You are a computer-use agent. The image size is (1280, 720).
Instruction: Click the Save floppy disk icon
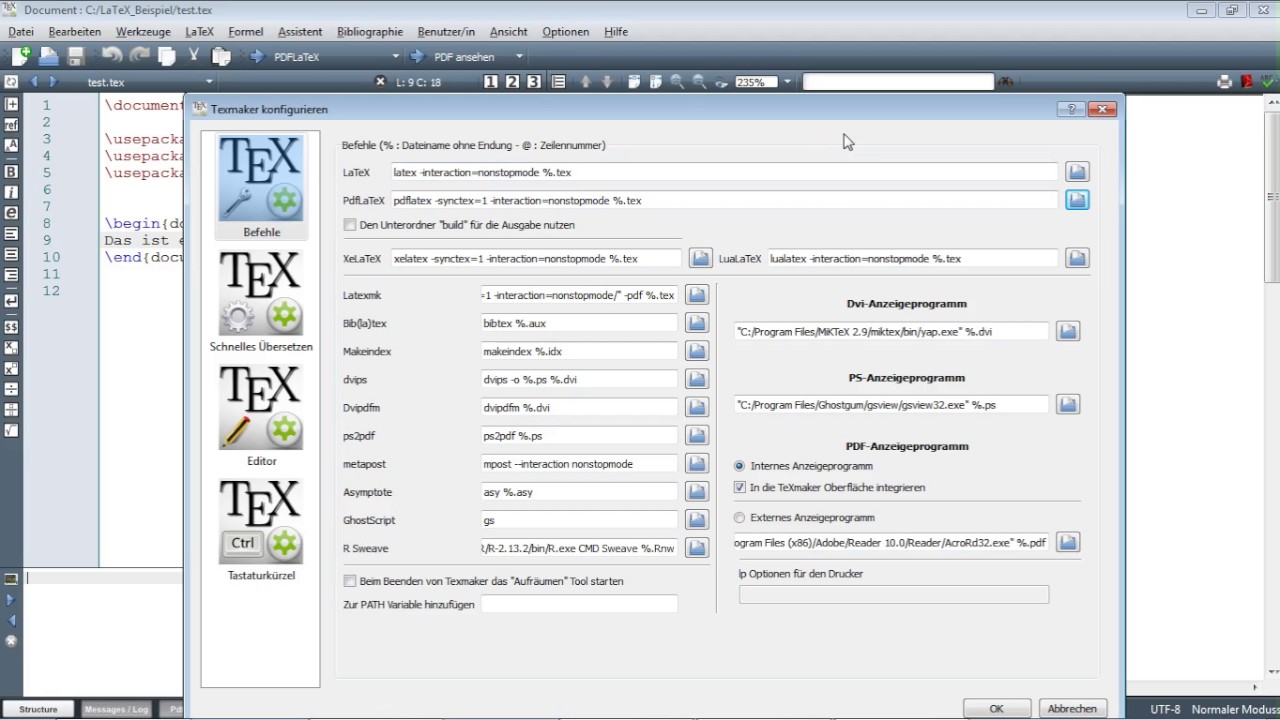tap(76, 57)
